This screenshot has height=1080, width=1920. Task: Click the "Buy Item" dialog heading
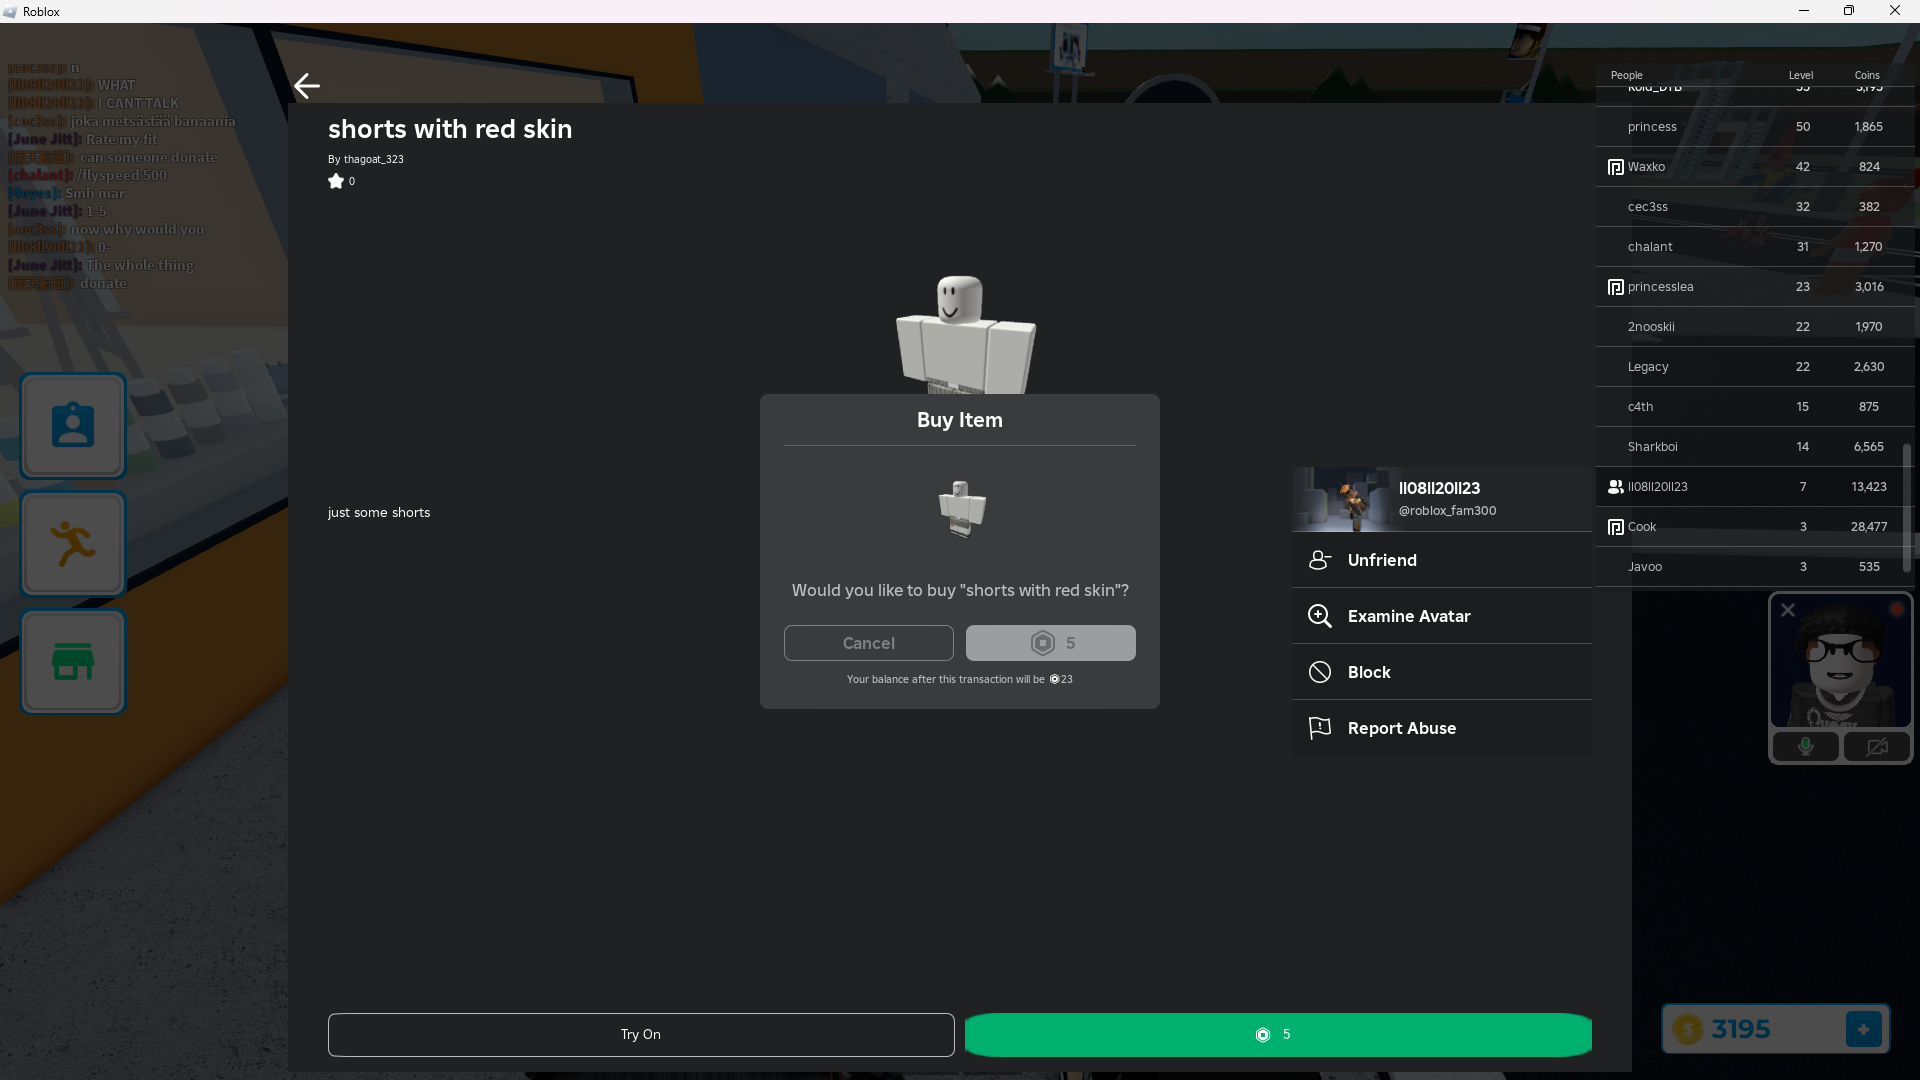point(960,420)
